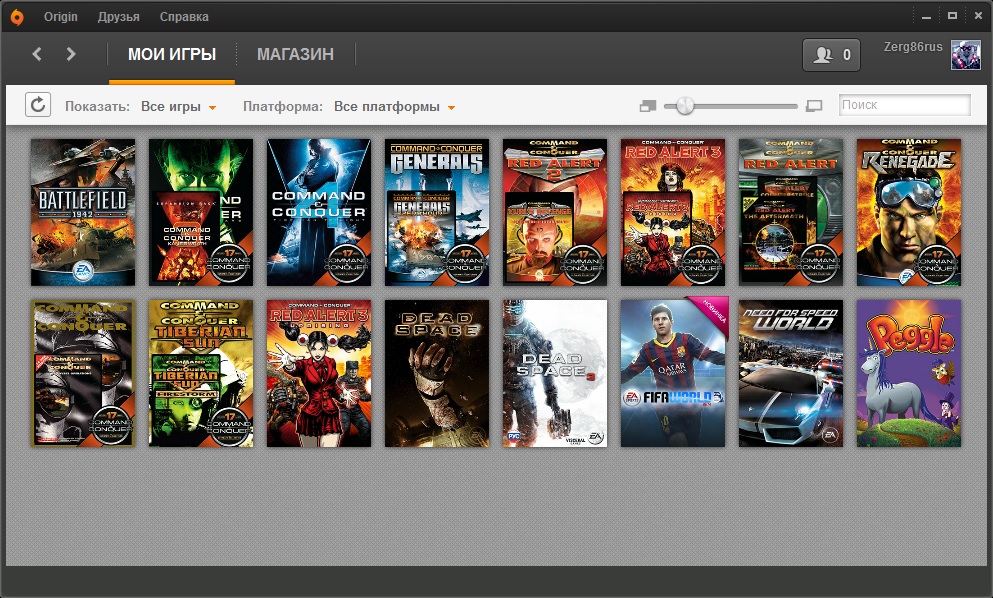
Task: Select the Command & Conquer Generals tile
Action: click(x=437, y=212)
